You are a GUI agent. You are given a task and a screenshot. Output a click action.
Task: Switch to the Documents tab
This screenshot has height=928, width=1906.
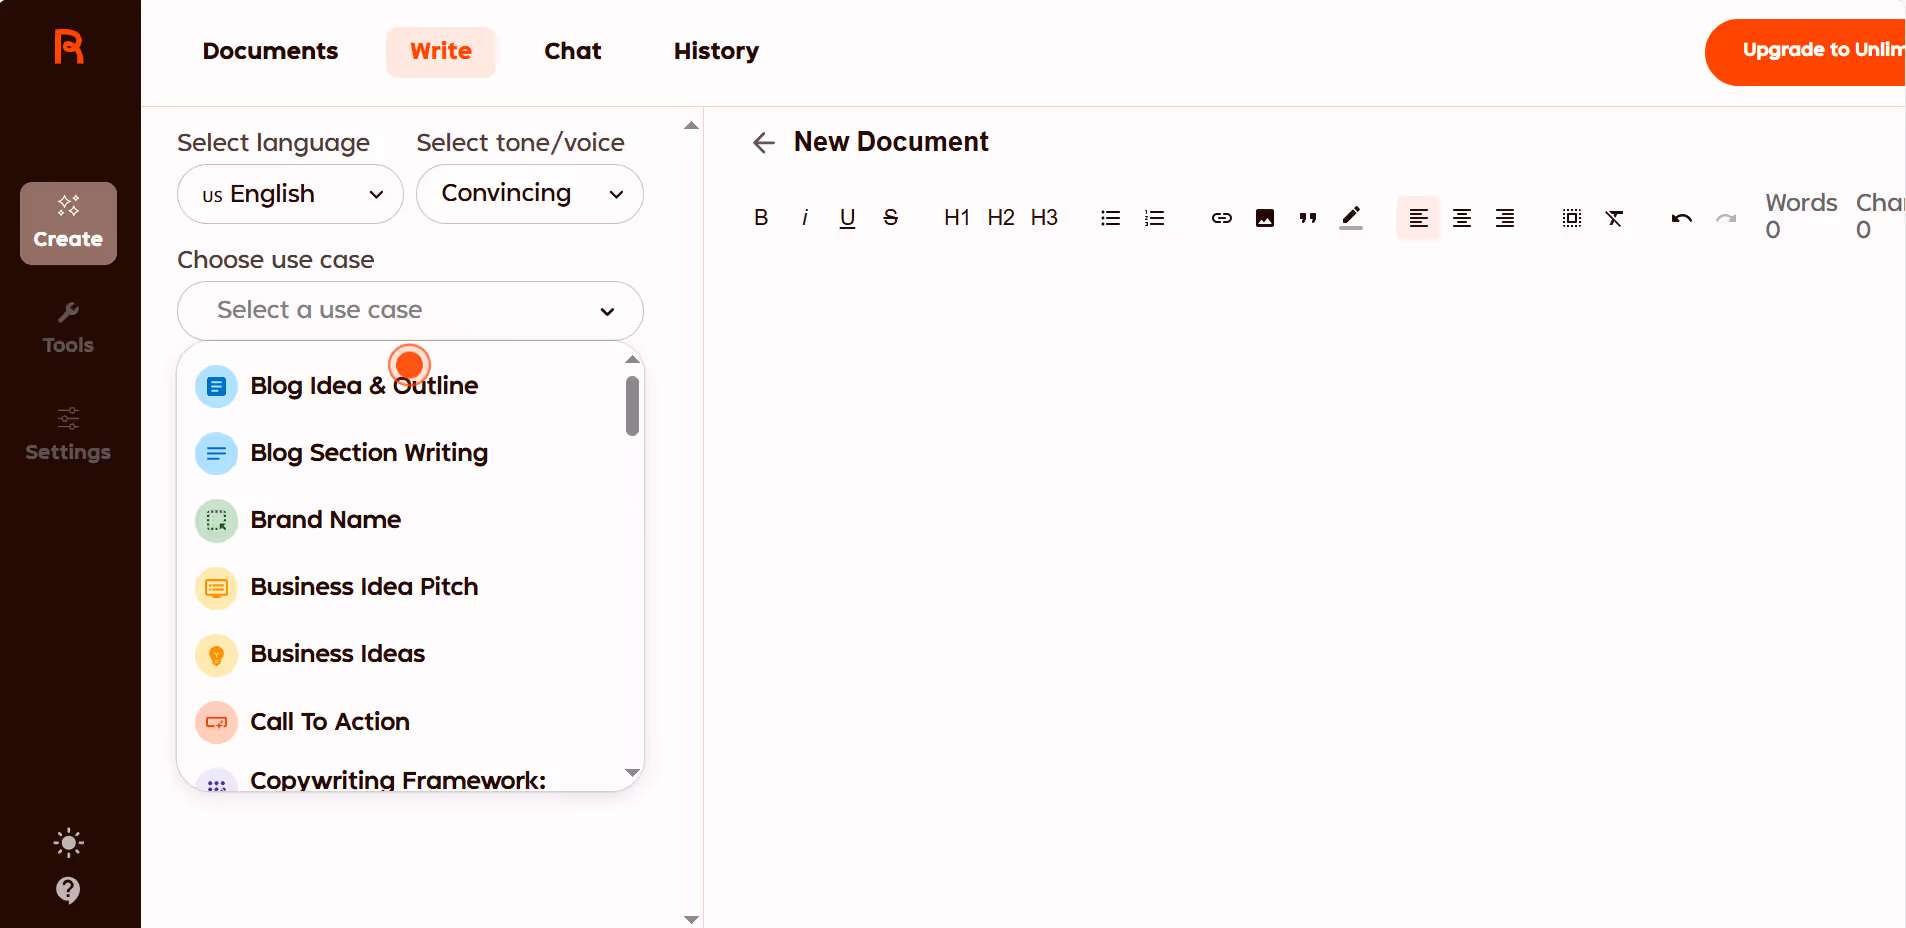click(270, 51)
